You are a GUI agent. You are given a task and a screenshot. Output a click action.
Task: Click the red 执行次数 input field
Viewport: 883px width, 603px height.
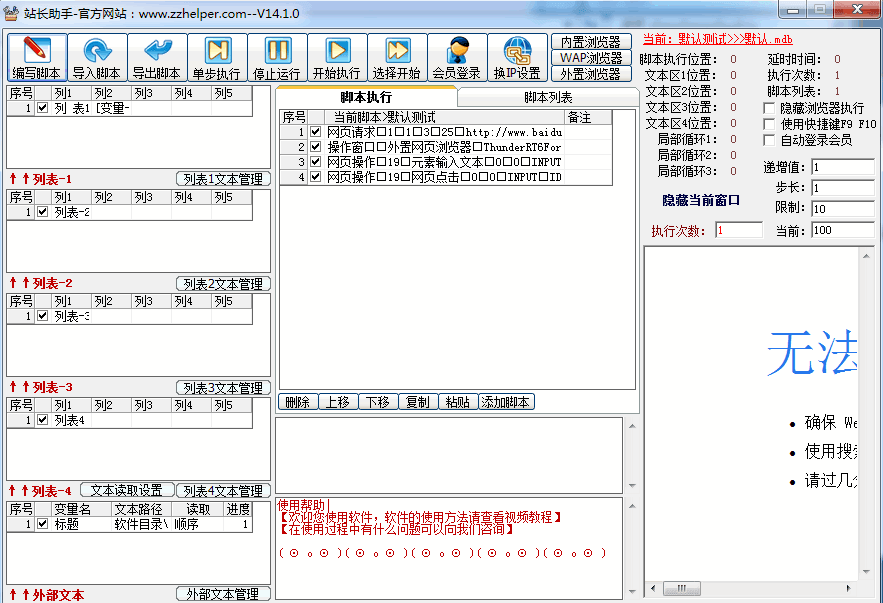[x=738, y=231]
